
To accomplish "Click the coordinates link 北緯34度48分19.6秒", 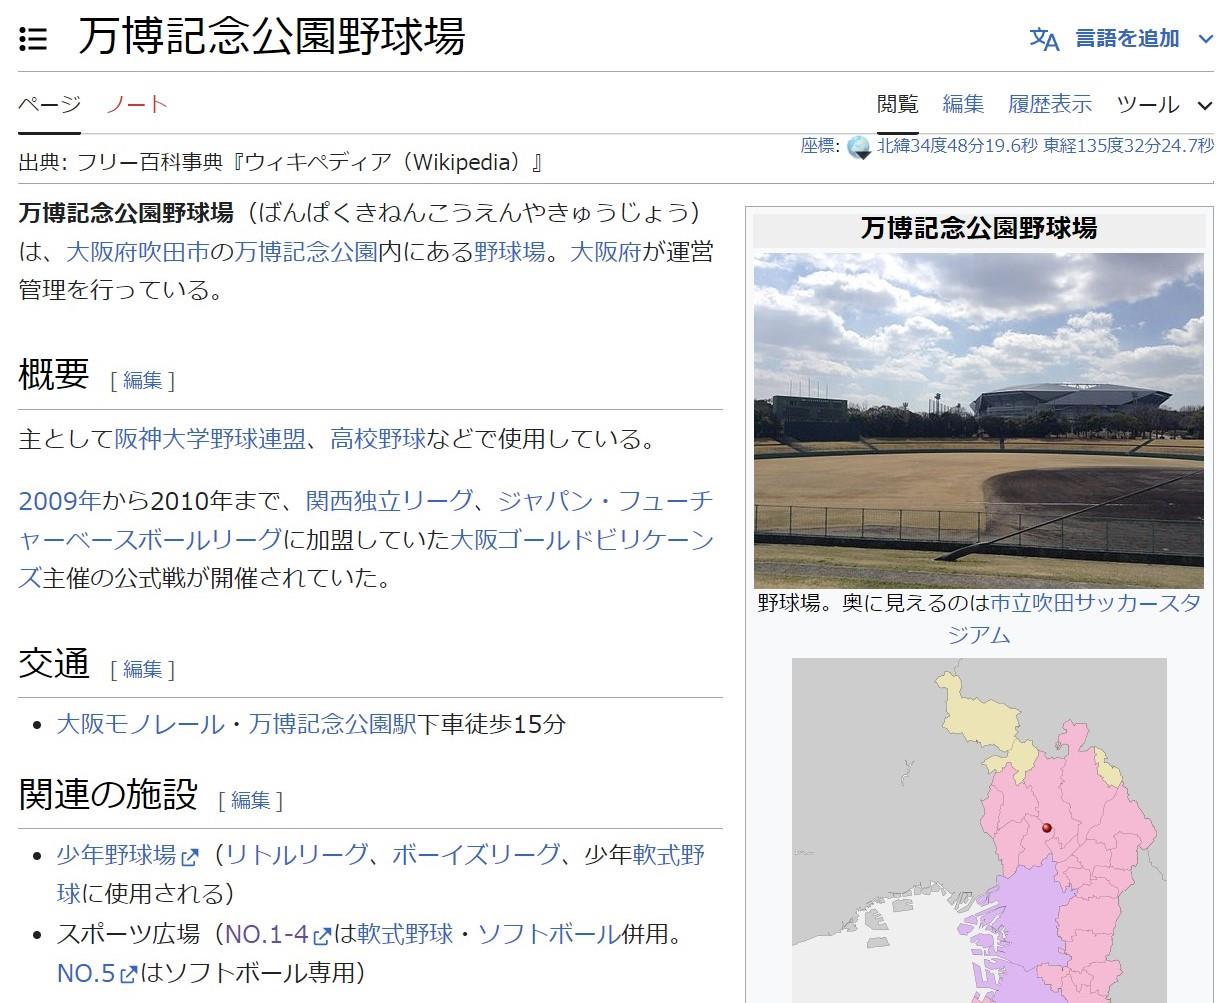I will [958, 146].
